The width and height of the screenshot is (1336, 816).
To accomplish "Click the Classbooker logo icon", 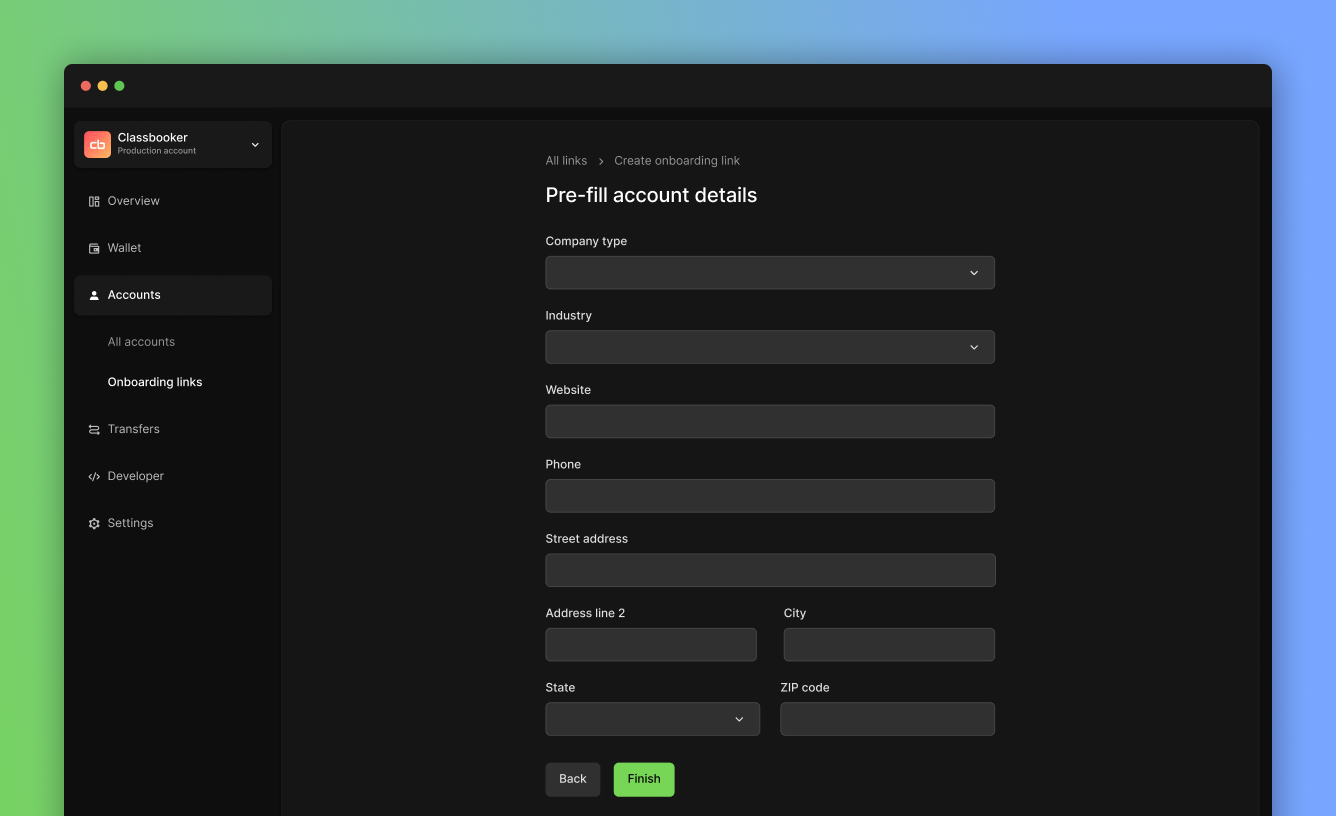I will click(x=97, y=144).
